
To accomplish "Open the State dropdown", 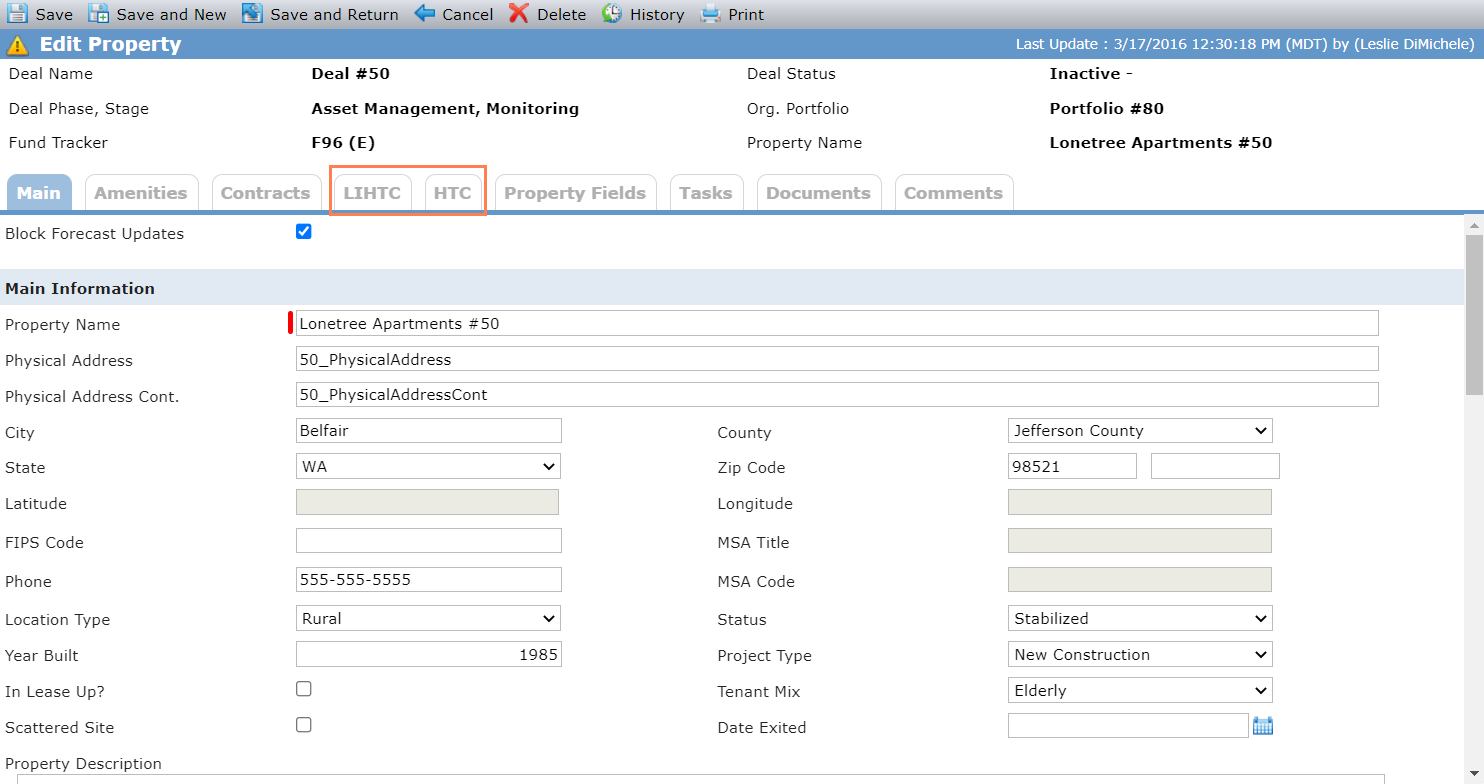I will point(428,467).
